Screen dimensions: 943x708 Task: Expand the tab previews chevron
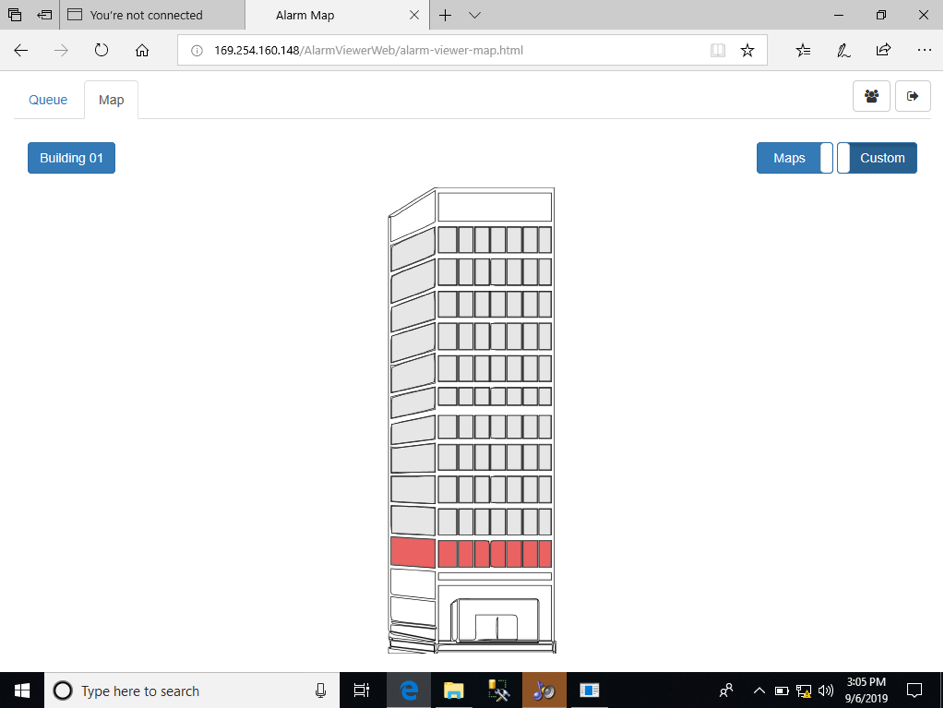click(x=475, y=16)
